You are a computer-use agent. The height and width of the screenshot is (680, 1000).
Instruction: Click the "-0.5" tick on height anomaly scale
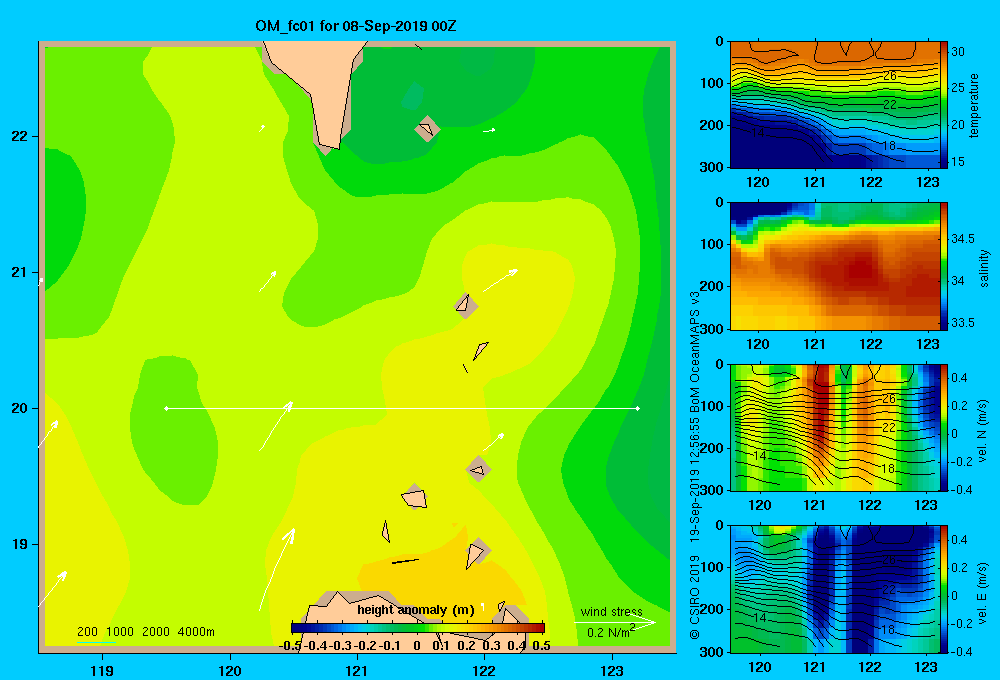tap(290, 646)
